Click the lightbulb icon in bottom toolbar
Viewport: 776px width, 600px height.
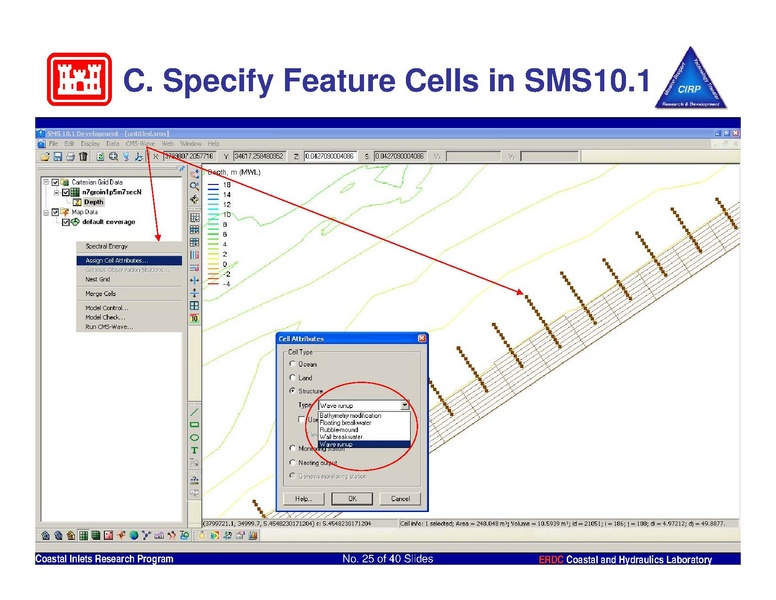(x=202, y=535)
